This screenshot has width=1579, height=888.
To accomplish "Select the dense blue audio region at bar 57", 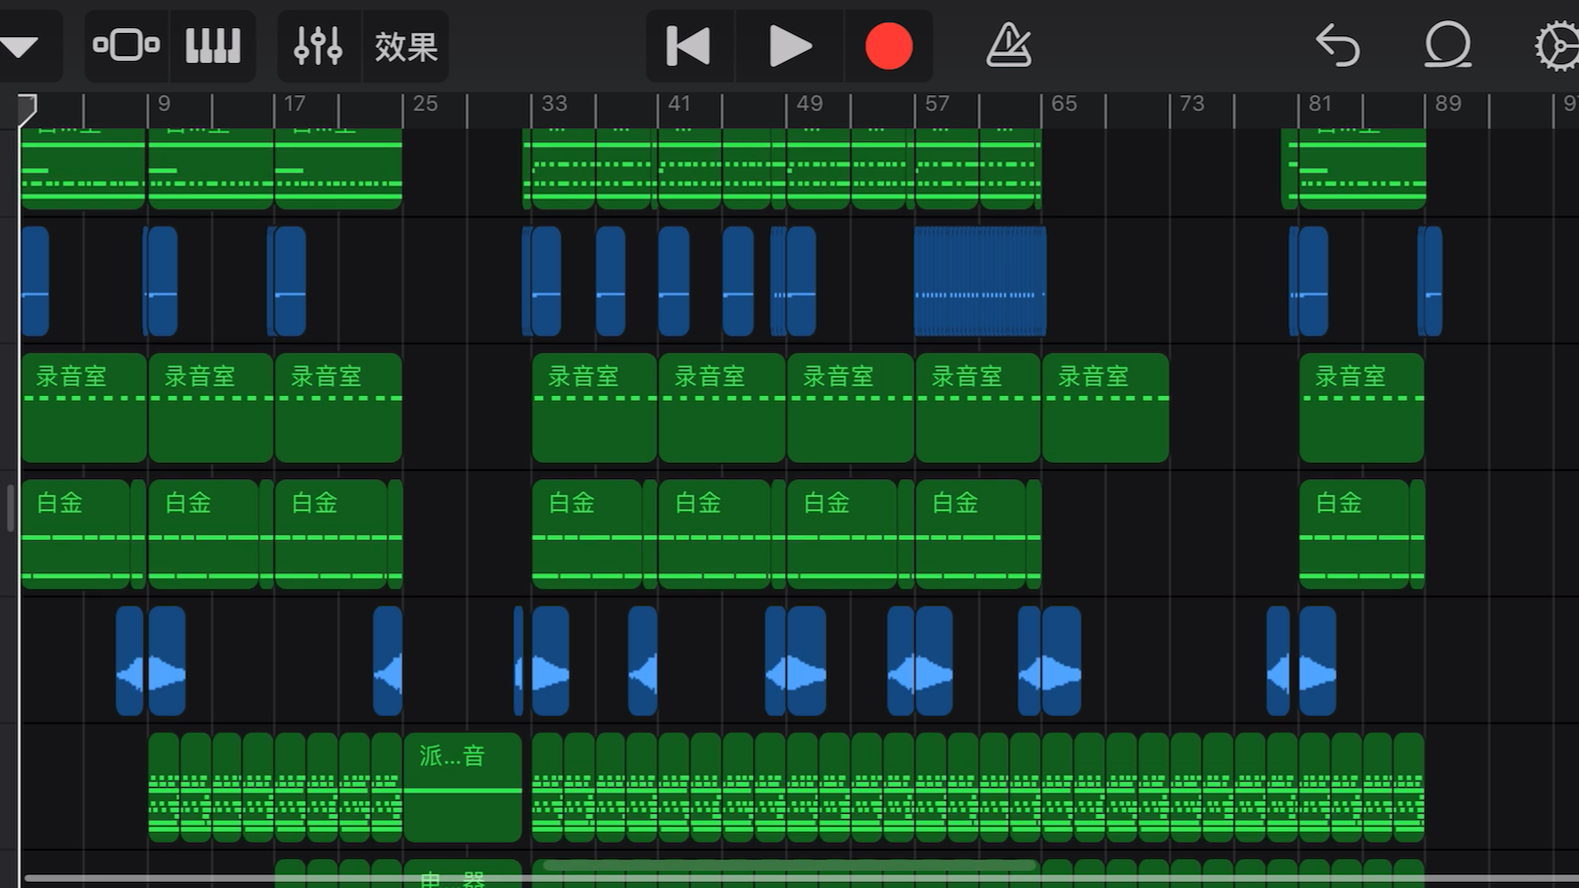I will point(980,281).
